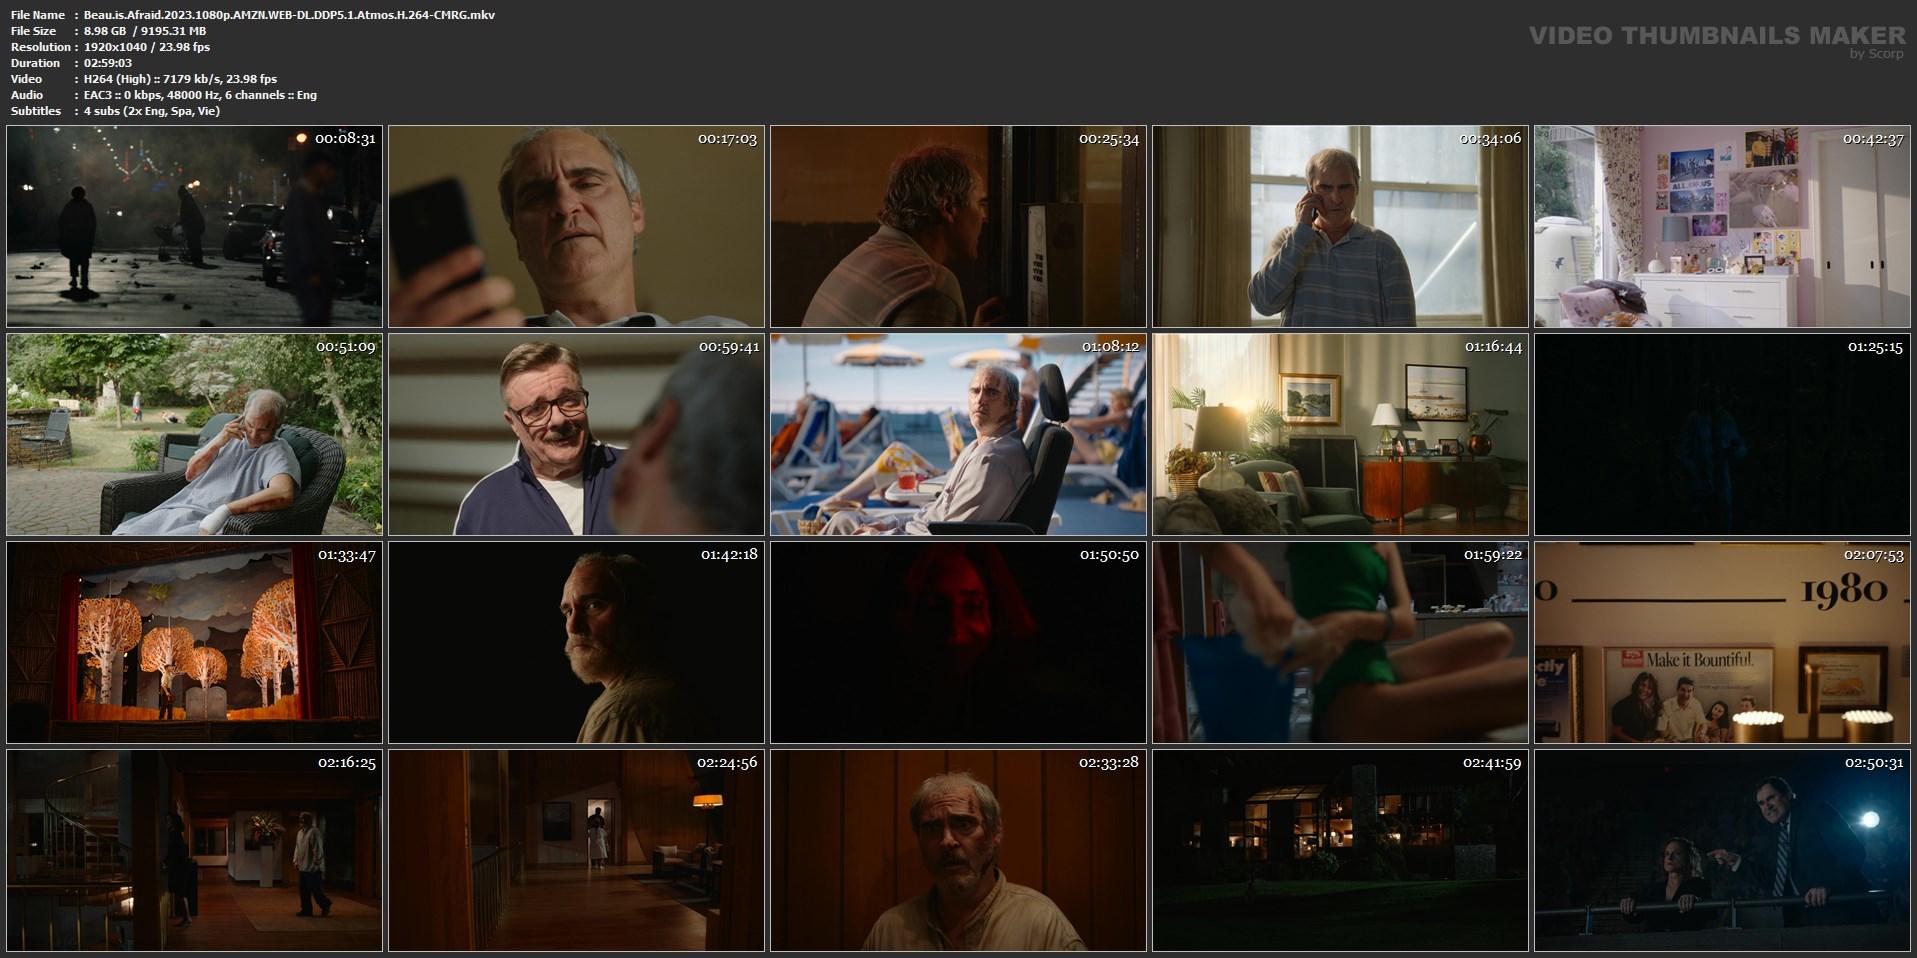Select the thumbnail timestamped 02:24:56
The height and width of the screenshot is (958, 1917).
click(x=576, y=850)
